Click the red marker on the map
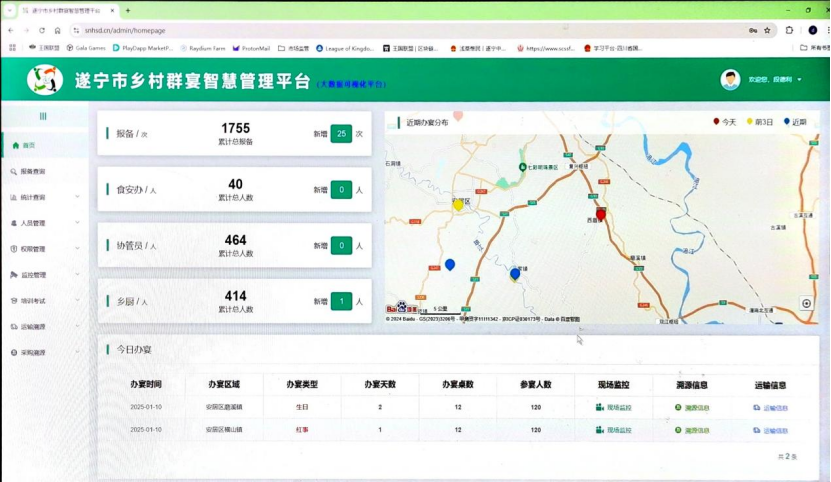This screenshot has width=831, height=482. tap(601, 213)
